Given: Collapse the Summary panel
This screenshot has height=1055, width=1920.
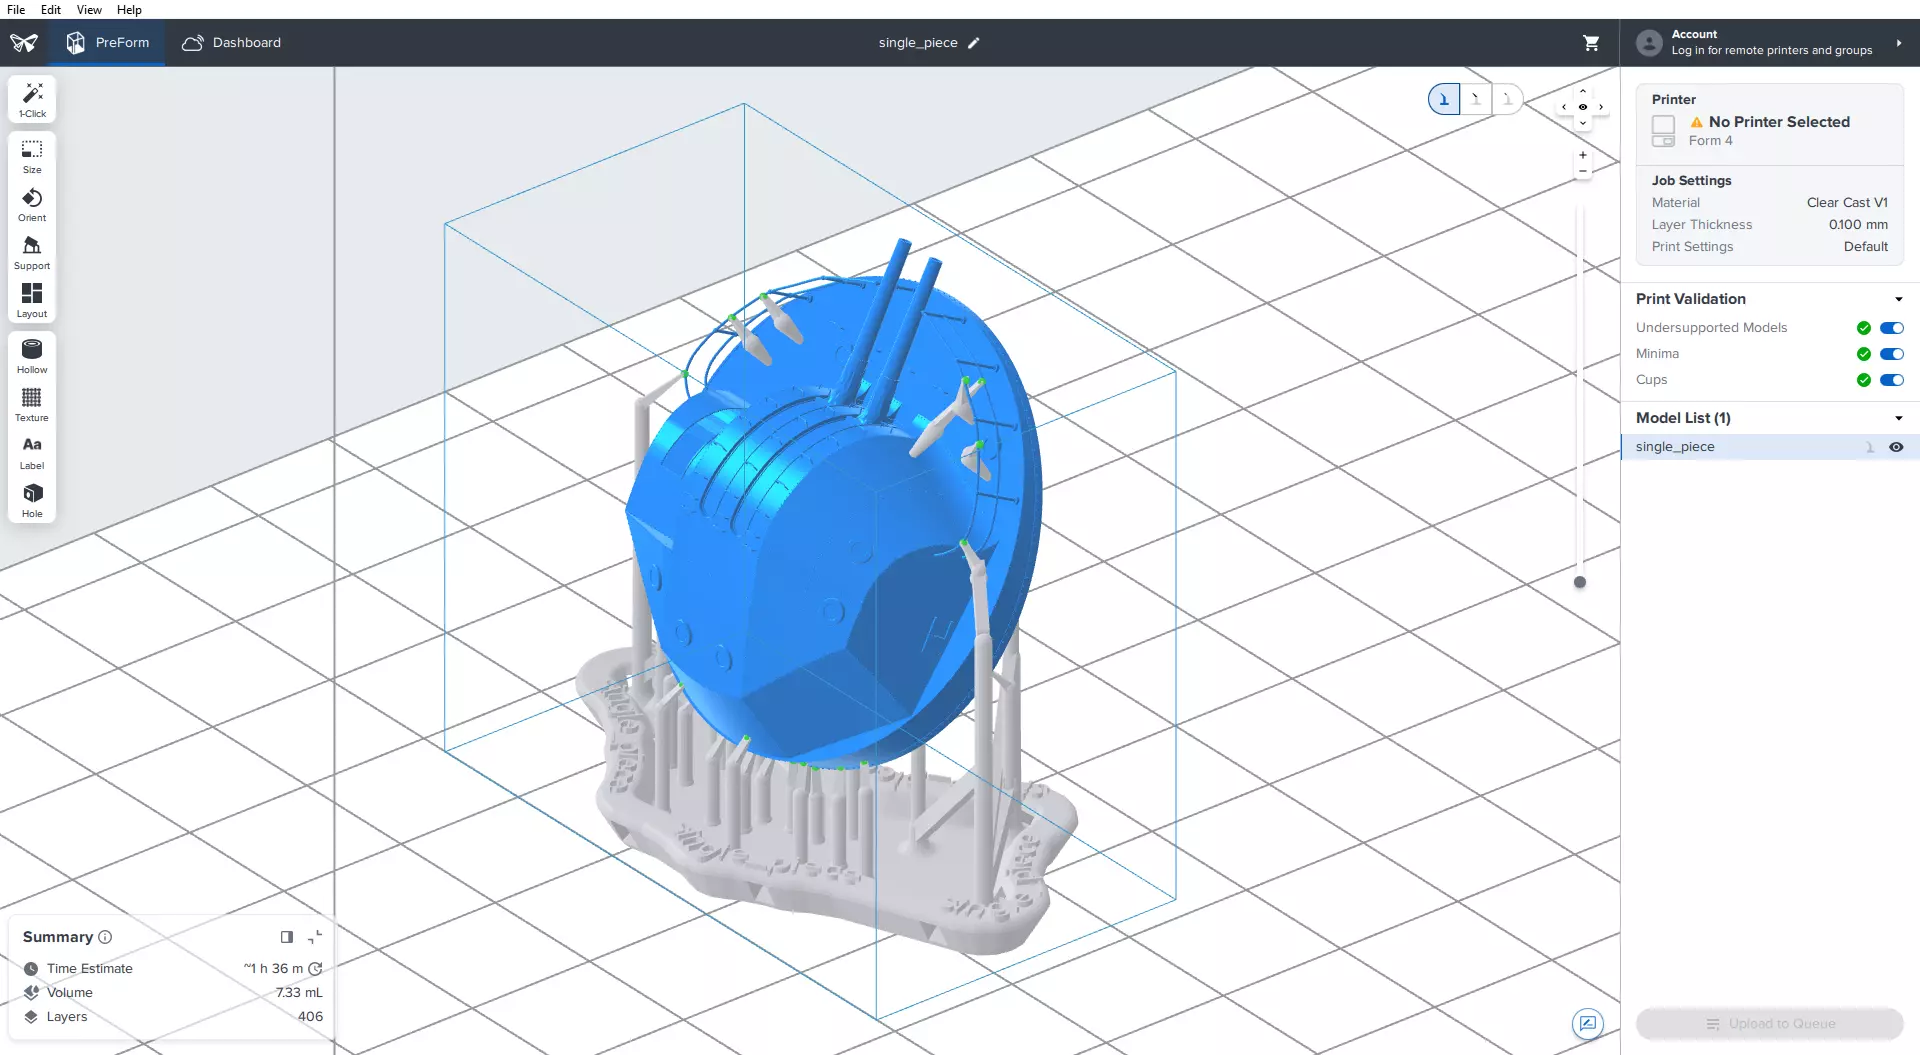Looking at the screenshot, I should 315,937.
